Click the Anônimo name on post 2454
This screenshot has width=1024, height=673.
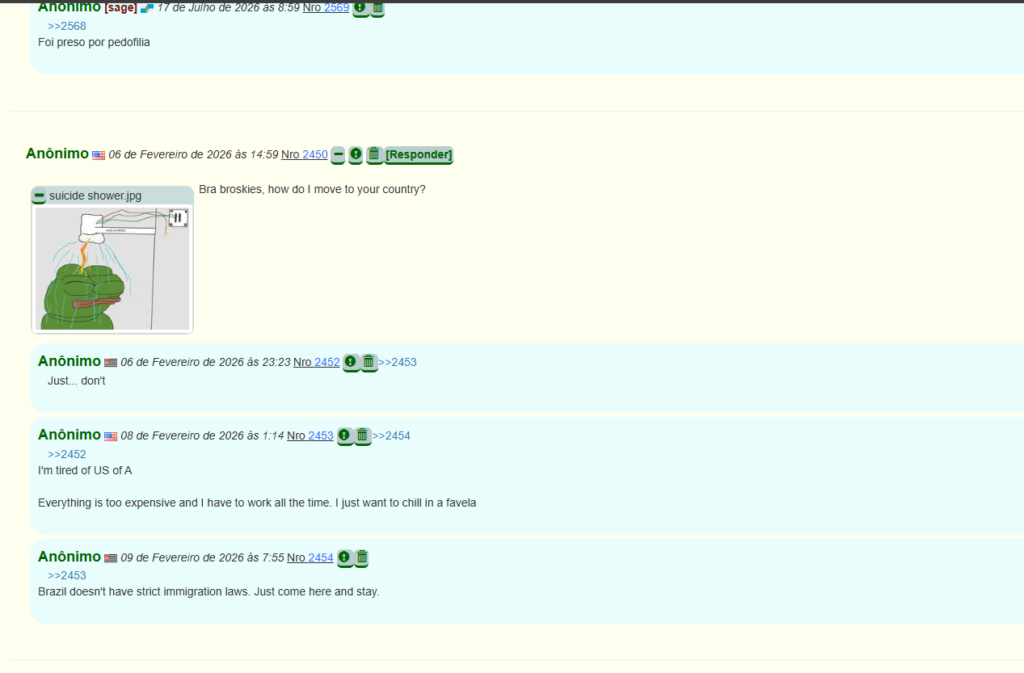coord(69,557)
